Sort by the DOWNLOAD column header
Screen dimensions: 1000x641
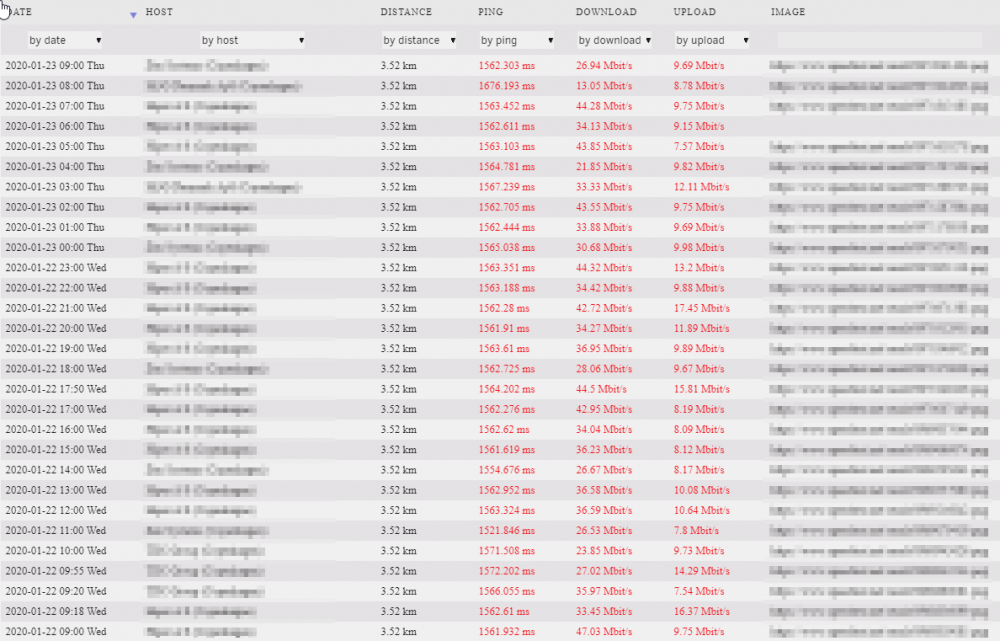click(606, 12)
